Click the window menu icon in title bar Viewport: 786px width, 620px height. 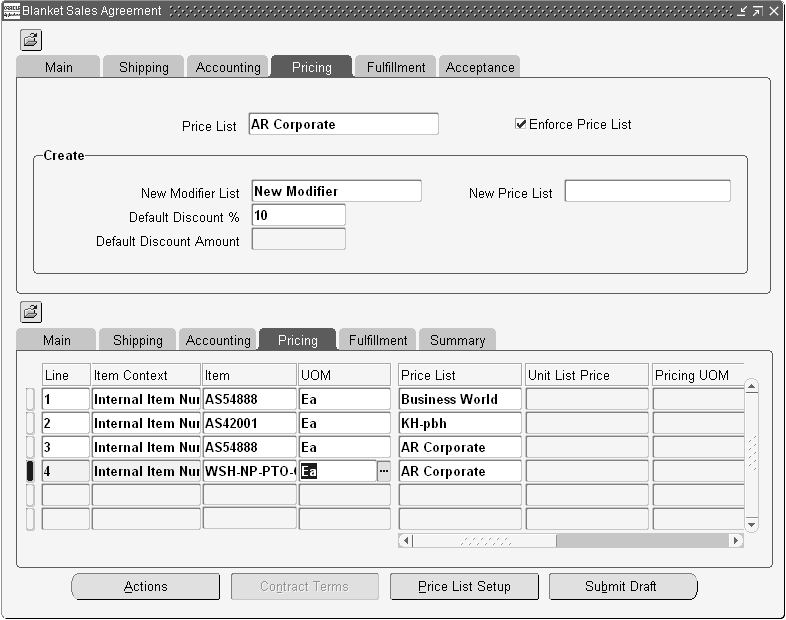click(x=11, y=11)
